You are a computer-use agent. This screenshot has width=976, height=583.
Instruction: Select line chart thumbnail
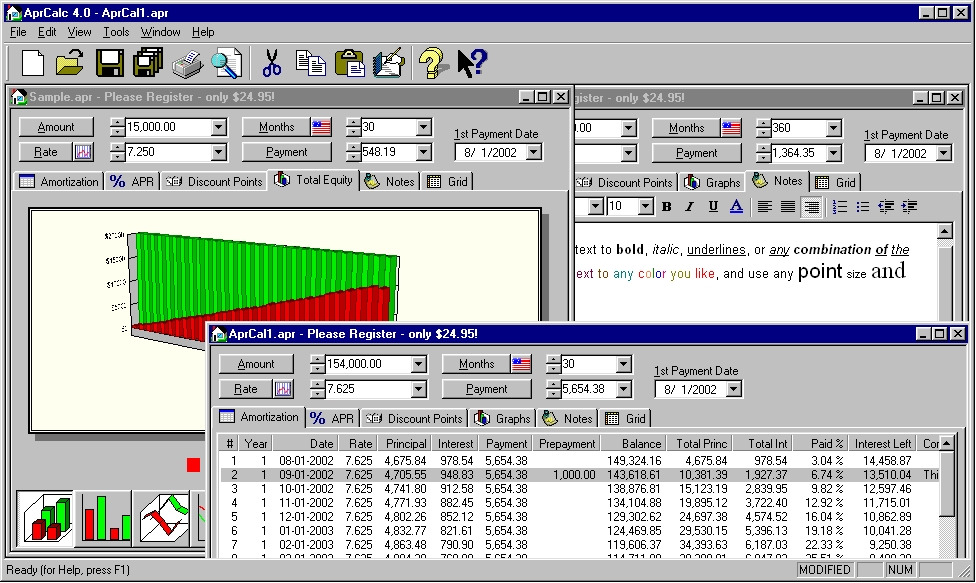coord(163,519)
